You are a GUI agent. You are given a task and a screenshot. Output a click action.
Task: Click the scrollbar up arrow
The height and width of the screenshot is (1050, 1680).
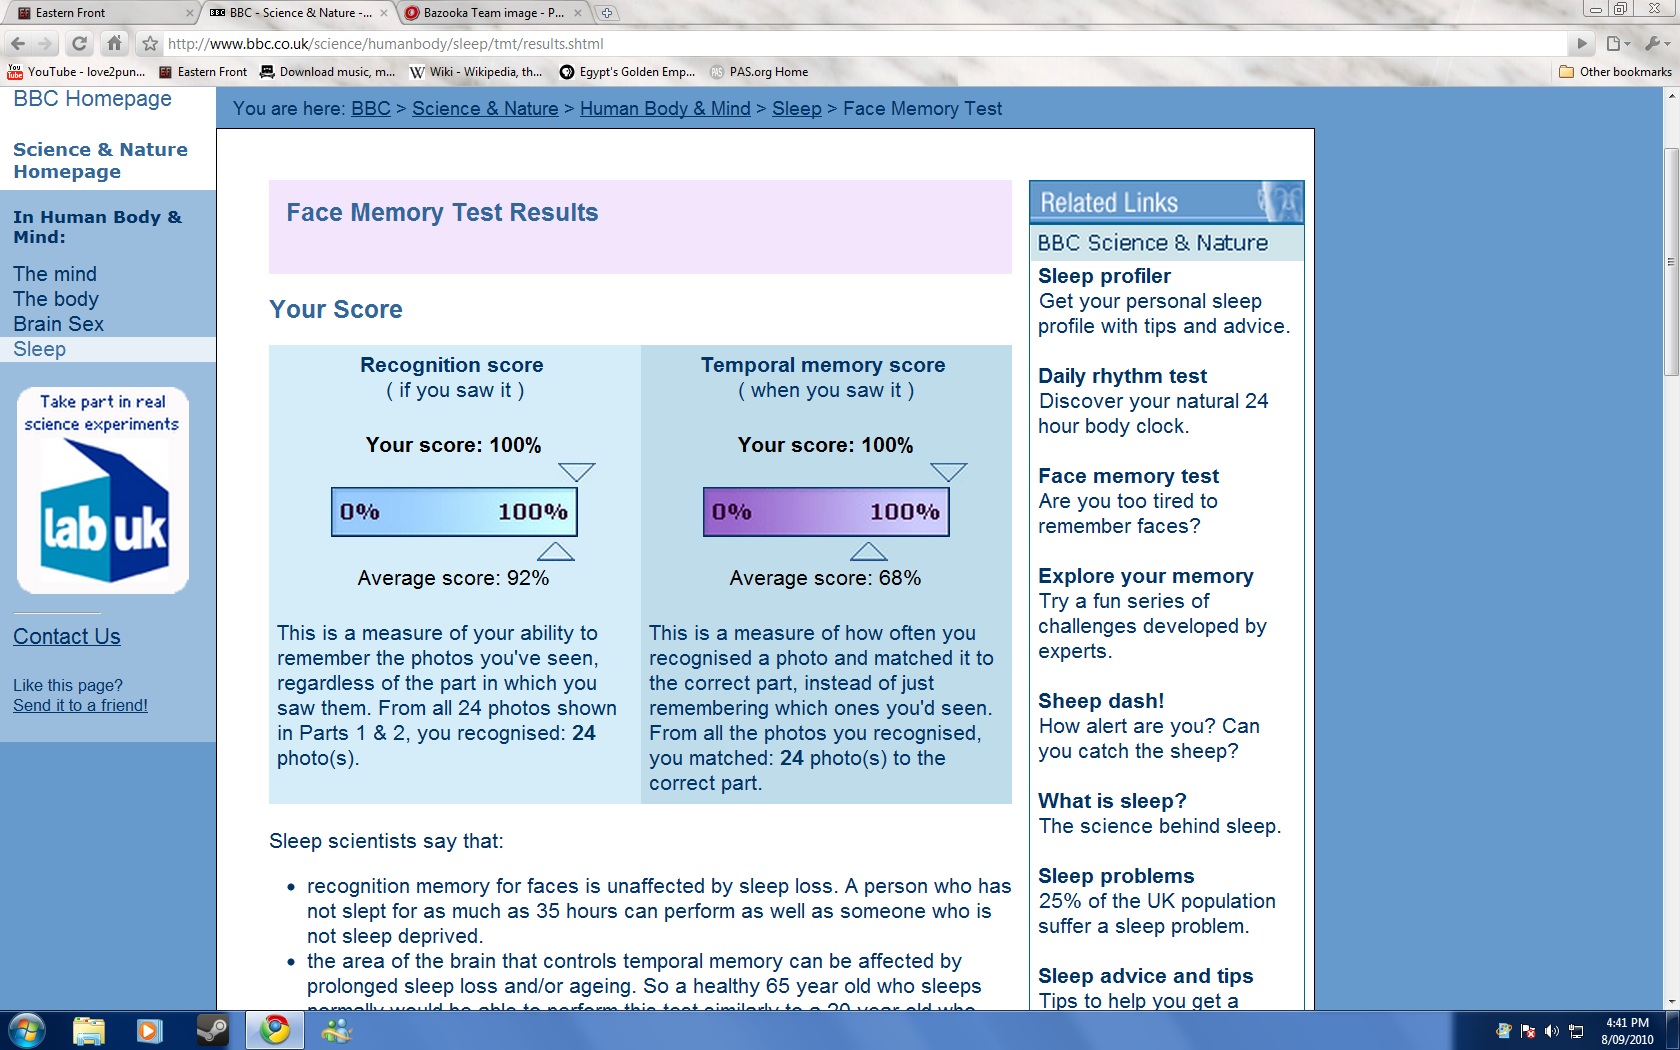click(x=1671, y=95)
